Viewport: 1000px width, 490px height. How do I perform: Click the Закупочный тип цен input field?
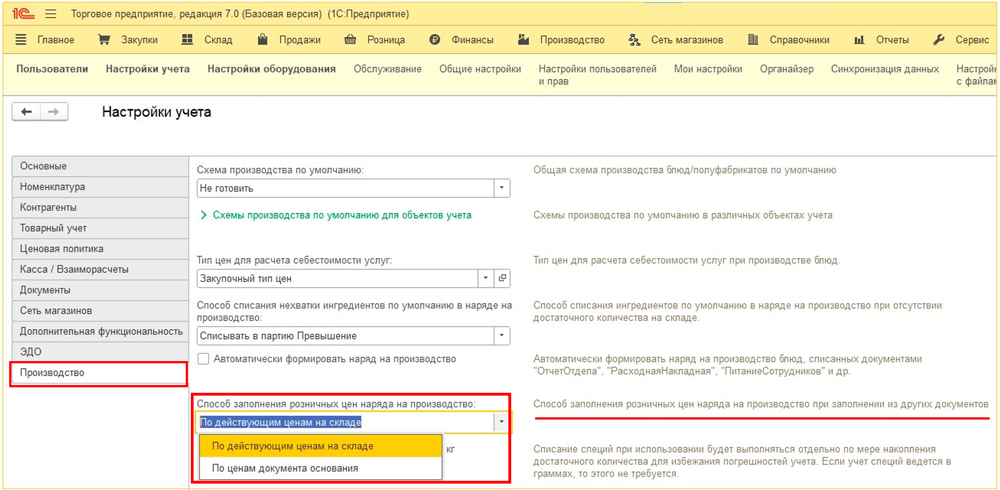pyautogui.click(x=337, y=278)
